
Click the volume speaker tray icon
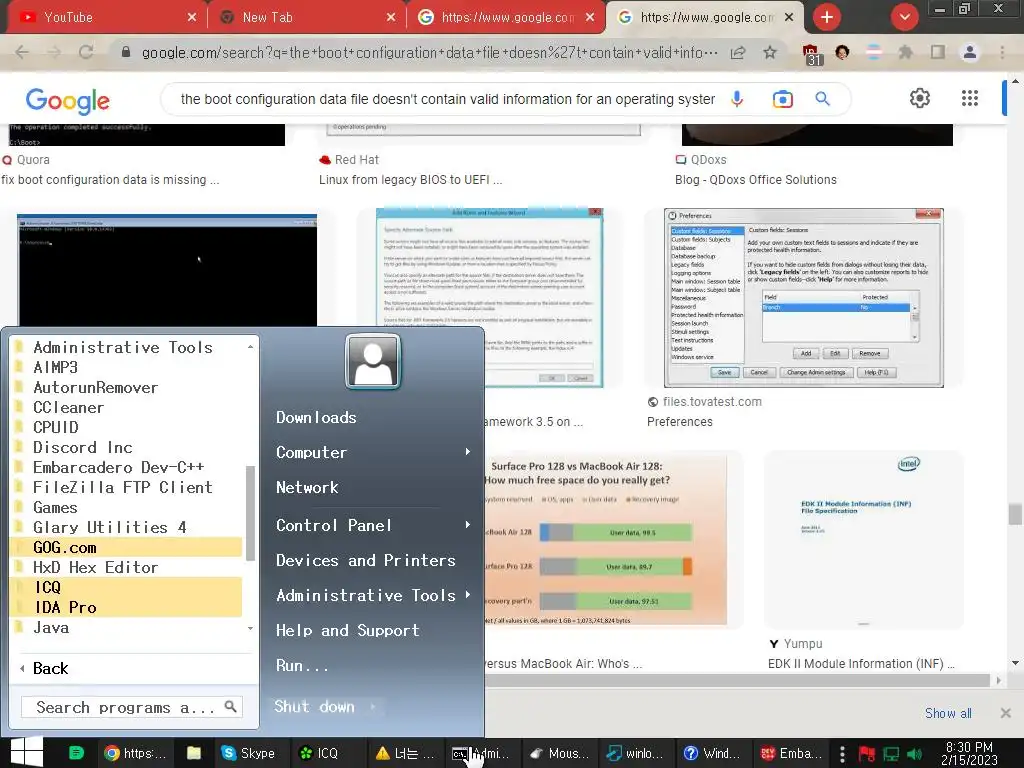click(915, 754)
